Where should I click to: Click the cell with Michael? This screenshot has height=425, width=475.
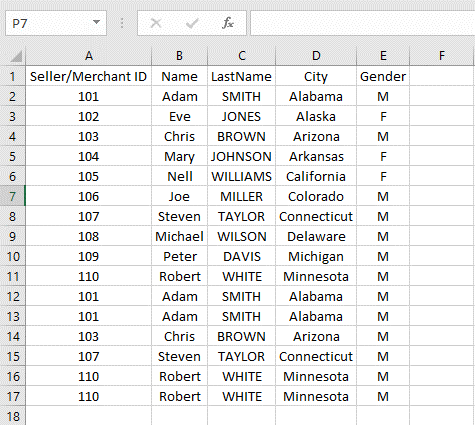179,236
